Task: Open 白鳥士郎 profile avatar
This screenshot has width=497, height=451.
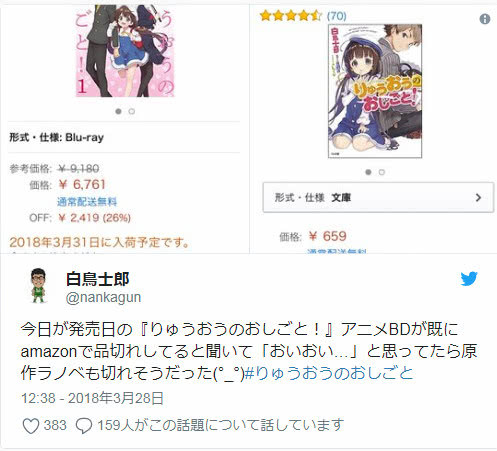Action: [38, 285]
